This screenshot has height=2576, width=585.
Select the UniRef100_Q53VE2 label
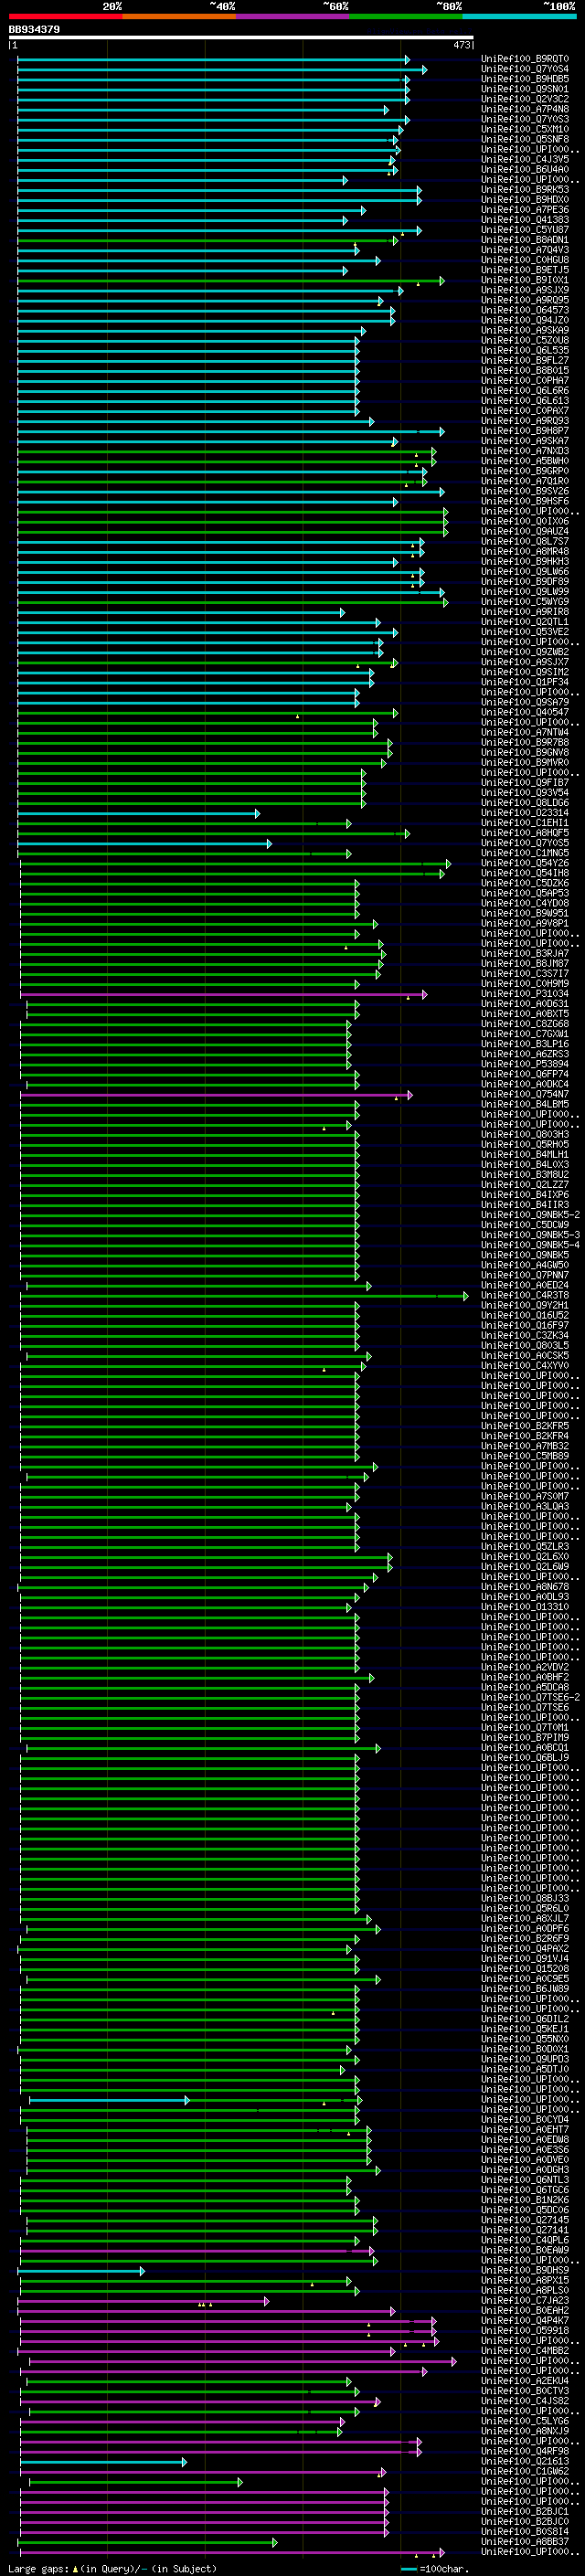[525, 632]
